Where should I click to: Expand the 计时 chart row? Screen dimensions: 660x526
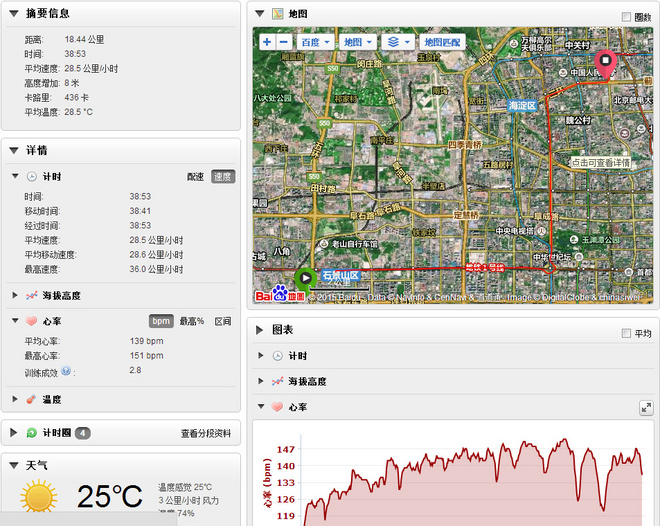(x=261, y=356)
